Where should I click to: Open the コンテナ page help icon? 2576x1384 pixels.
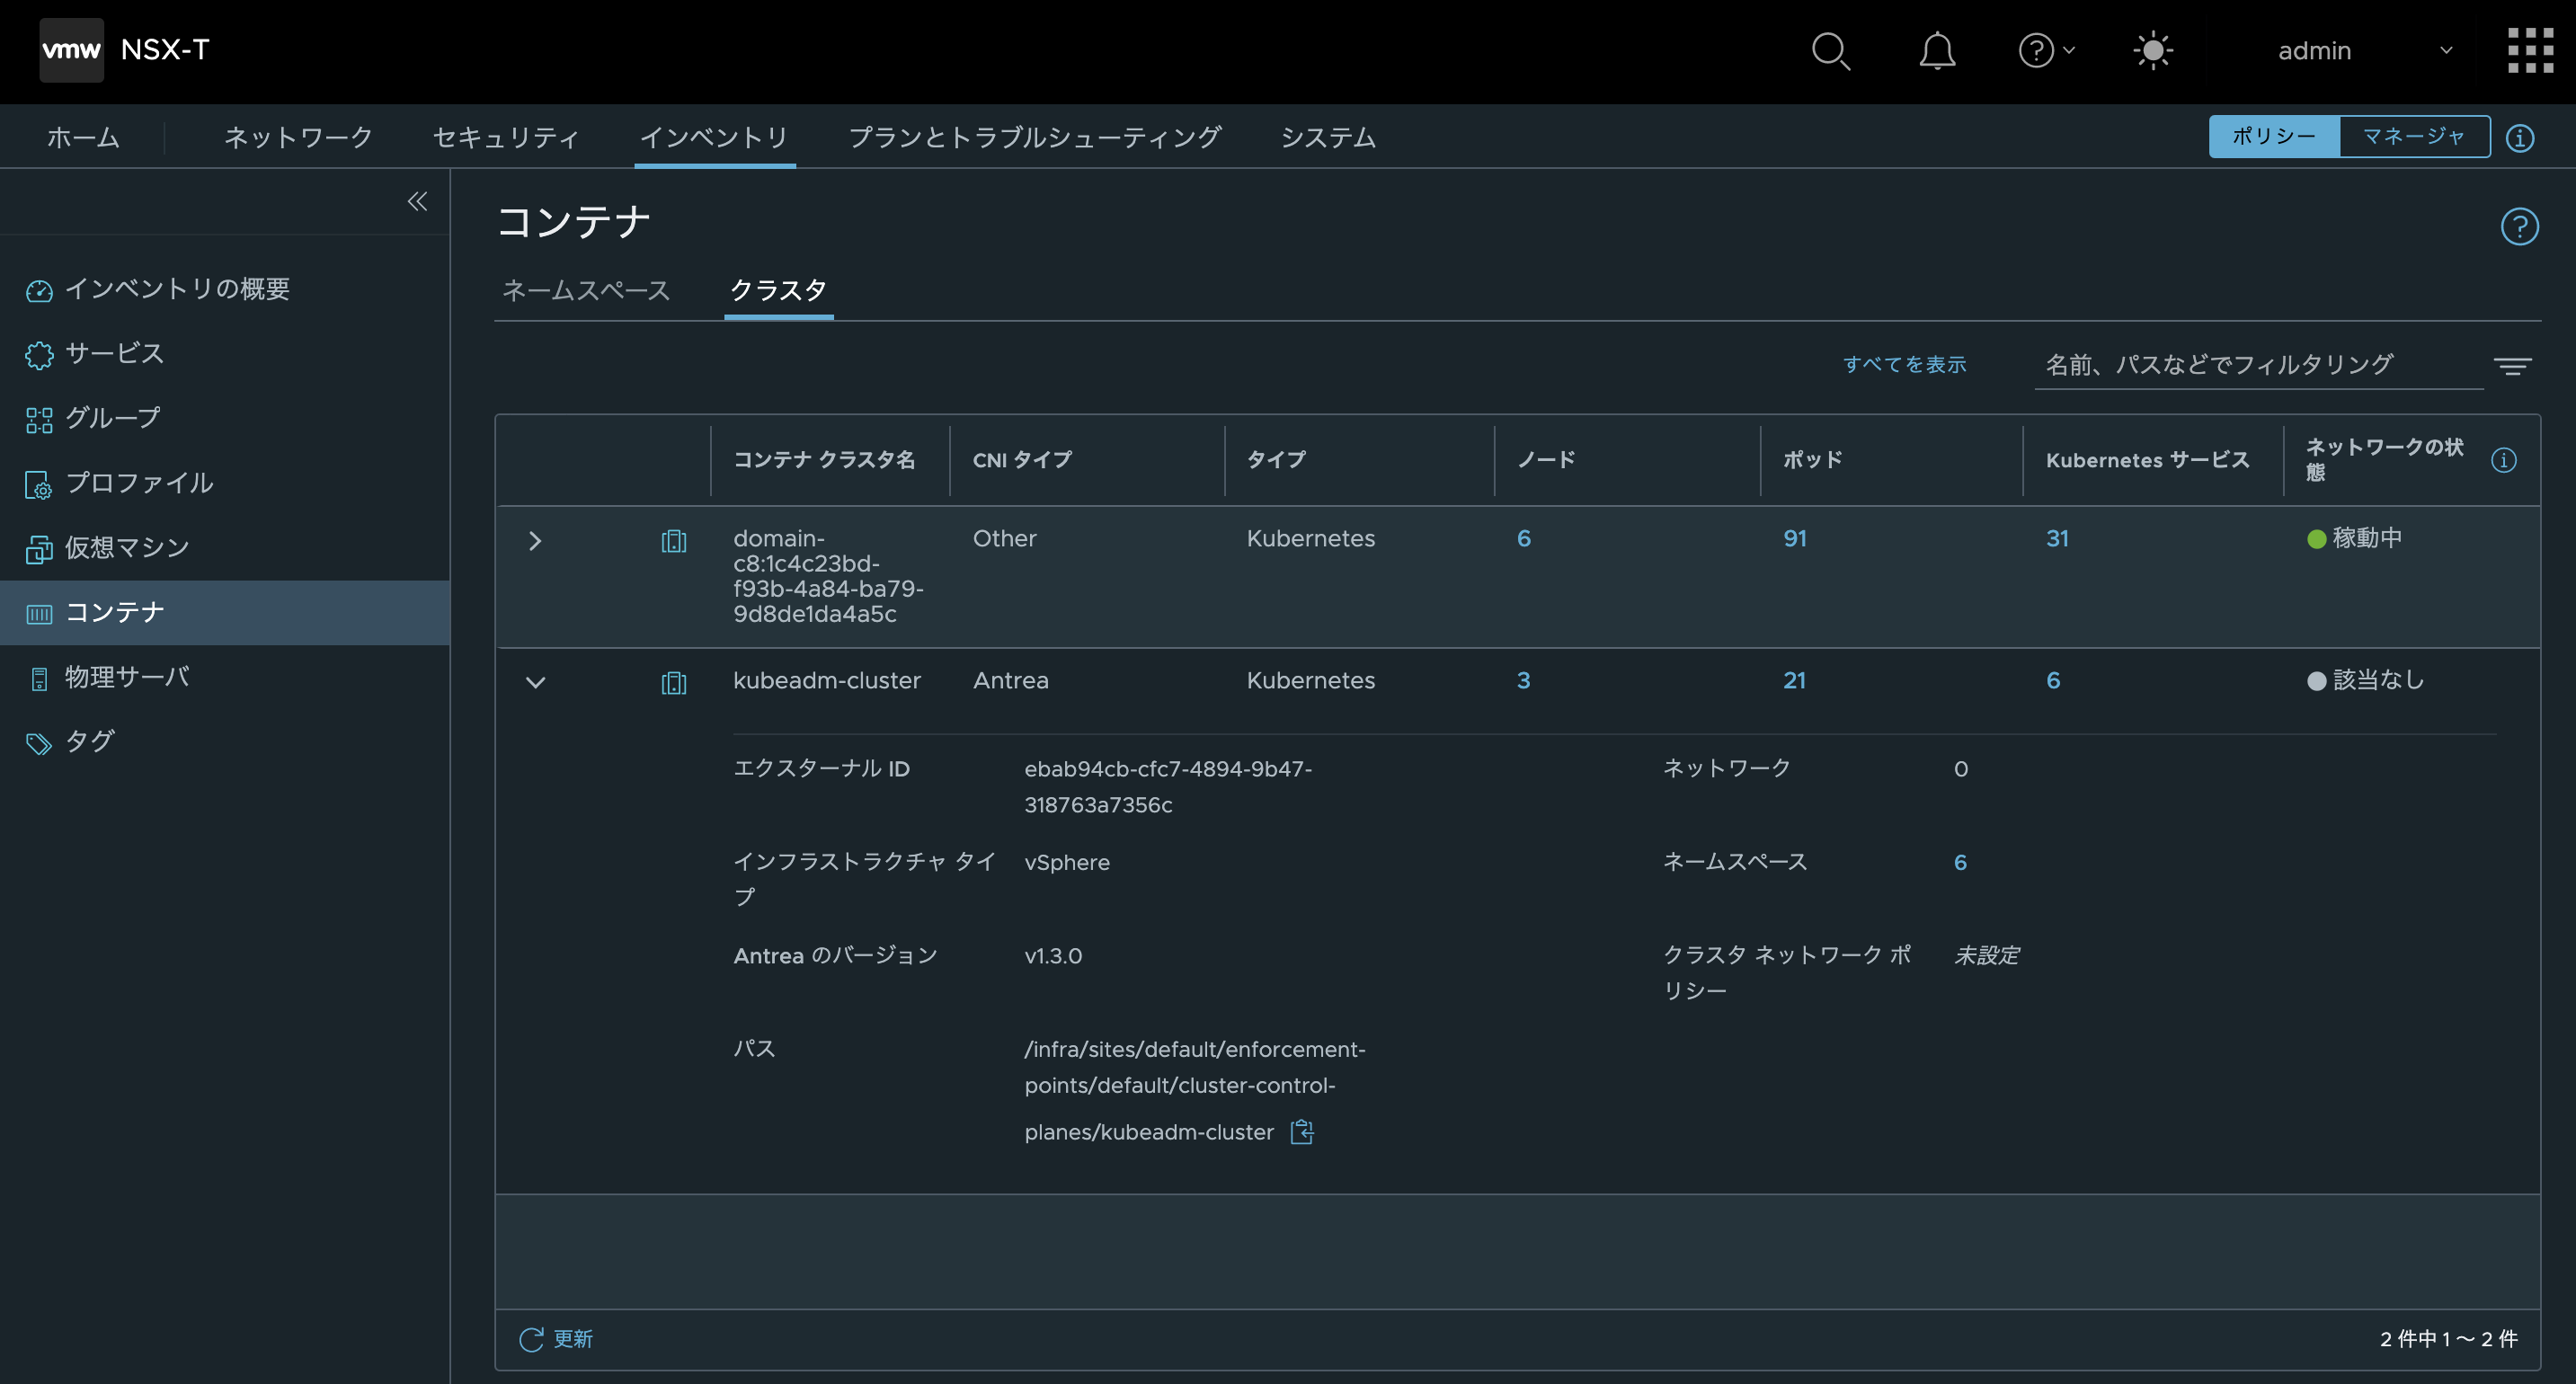2519,227
